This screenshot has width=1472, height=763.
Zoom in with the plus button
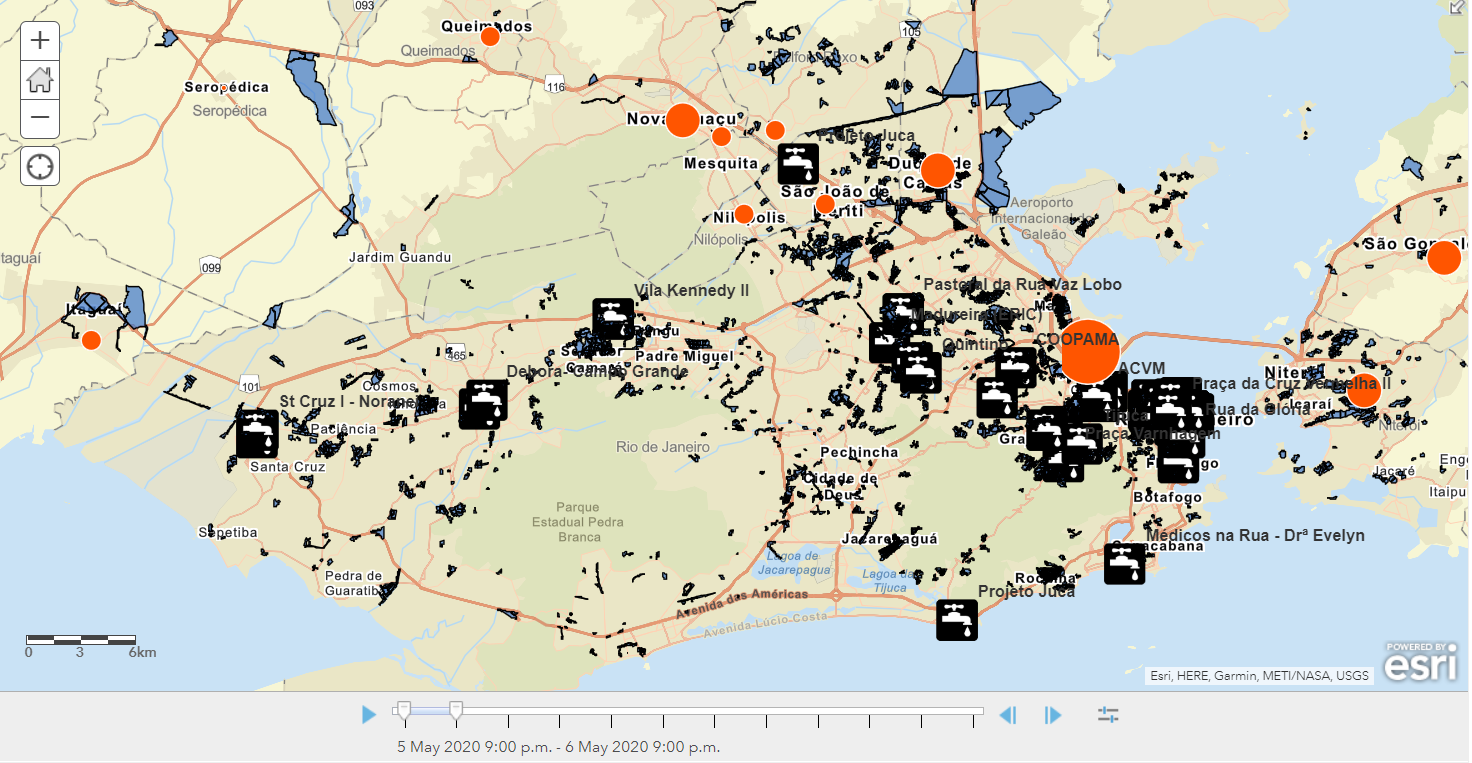coord(40,41)
